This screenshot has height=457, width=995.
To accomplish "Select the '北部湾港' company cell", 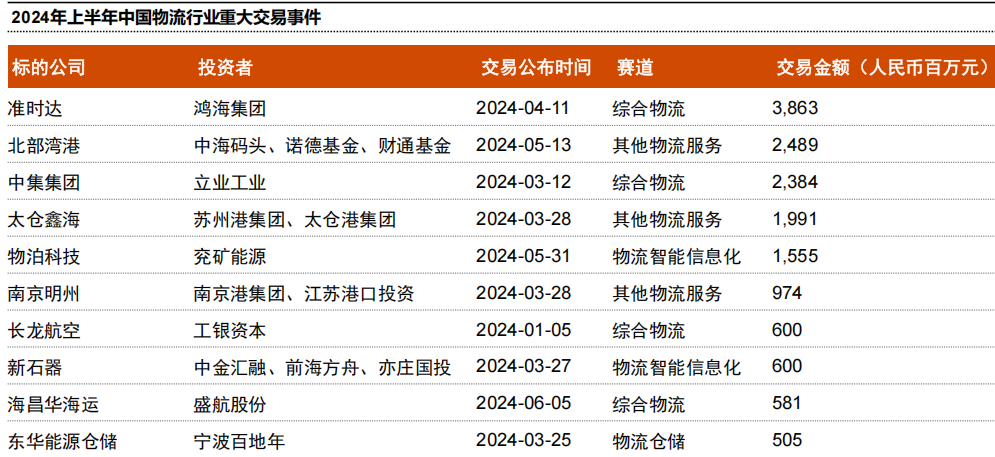I will click(44, 145).
